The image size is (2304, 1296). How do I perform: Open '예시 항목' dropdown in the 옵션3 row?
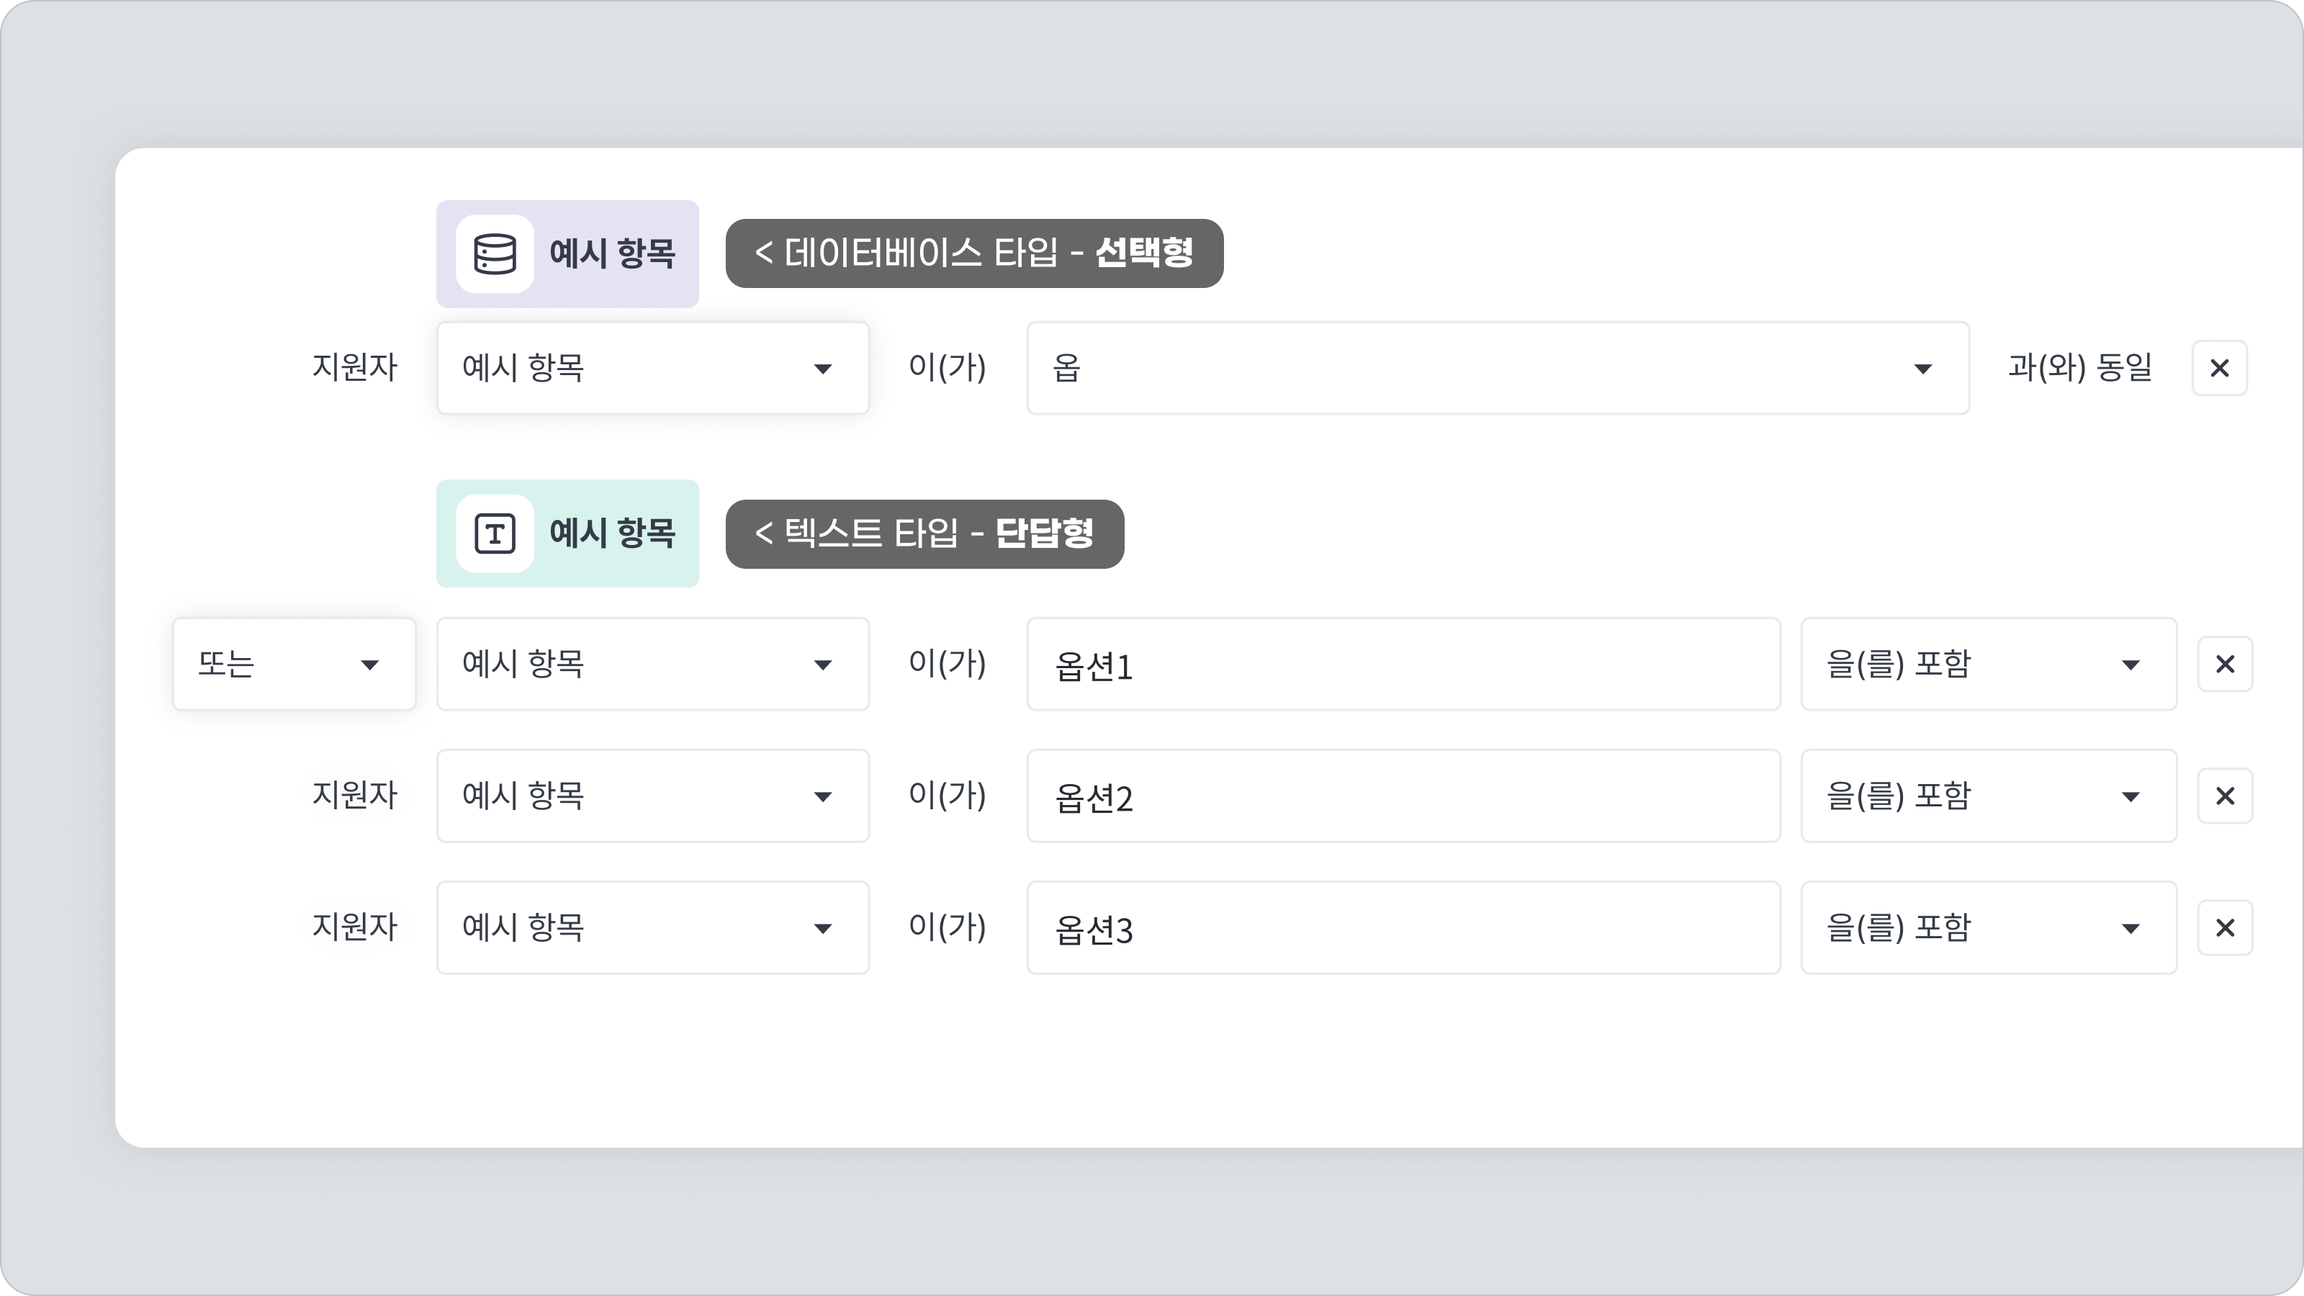pos(652,928)
